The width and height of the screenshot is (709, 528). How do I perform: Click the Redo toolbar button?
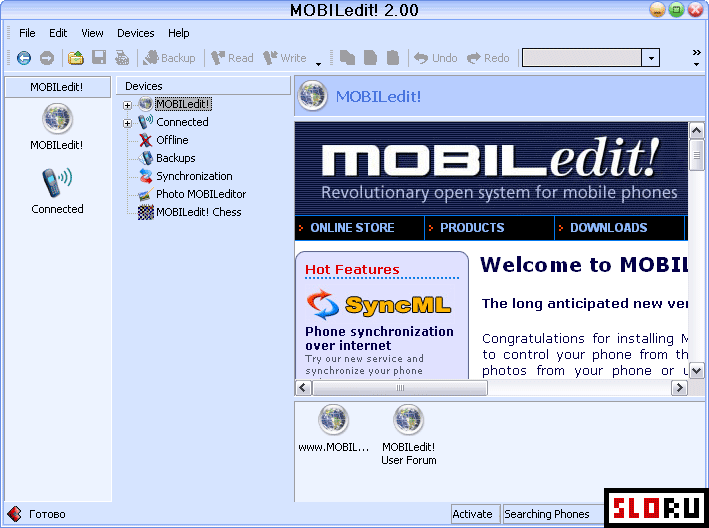488,58
